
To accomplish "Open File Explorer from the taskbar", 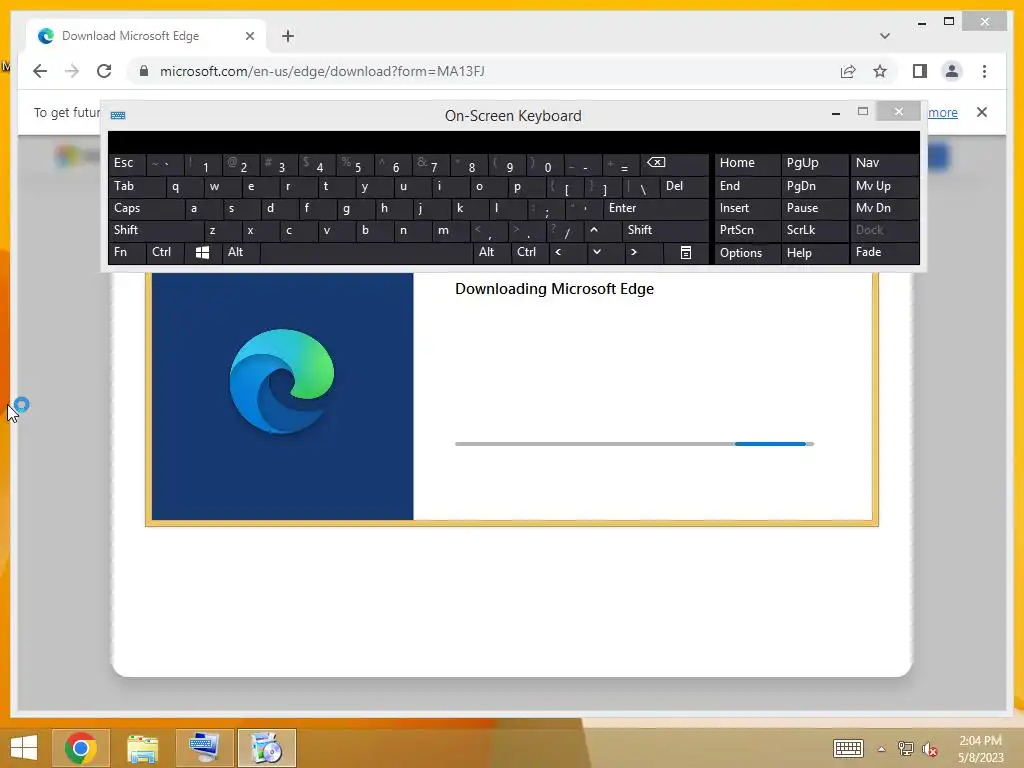I will tap(142, 748).
